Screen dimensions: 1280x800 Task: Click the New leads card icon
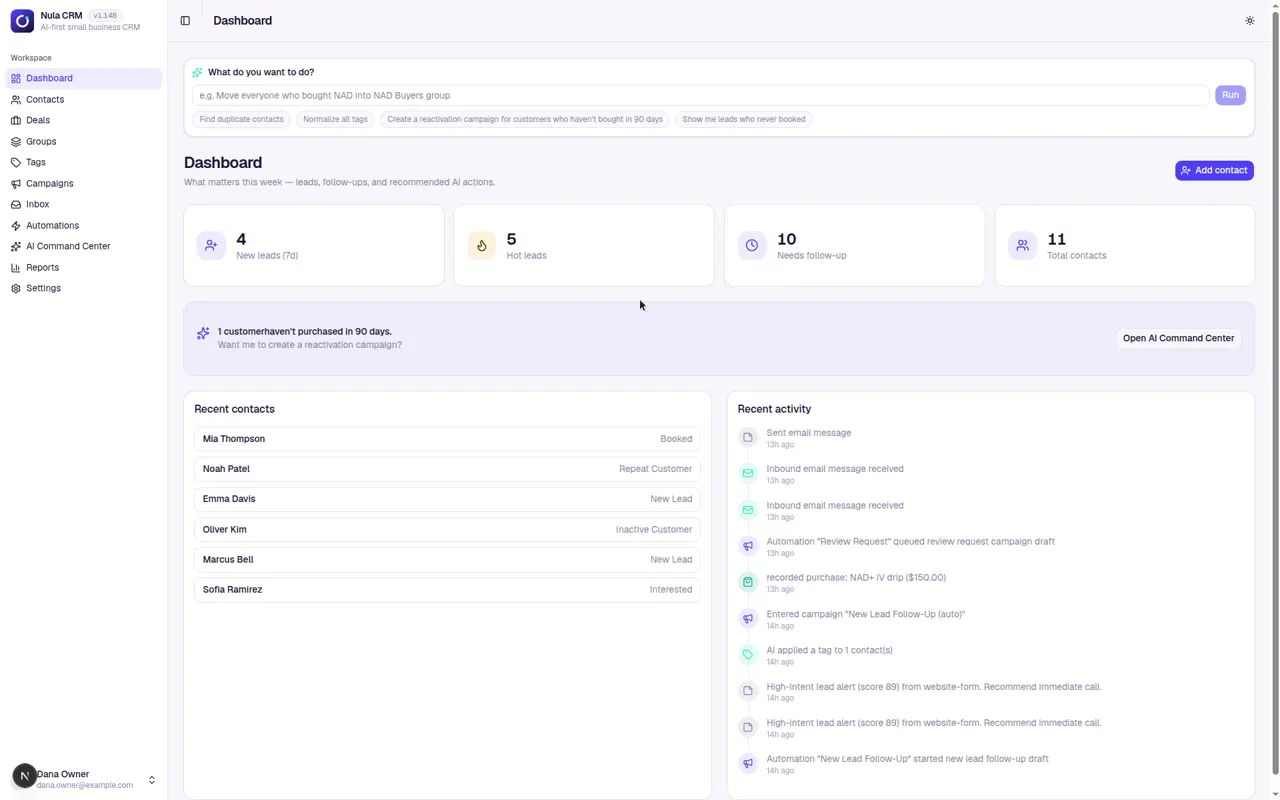[x=211, y=245]
